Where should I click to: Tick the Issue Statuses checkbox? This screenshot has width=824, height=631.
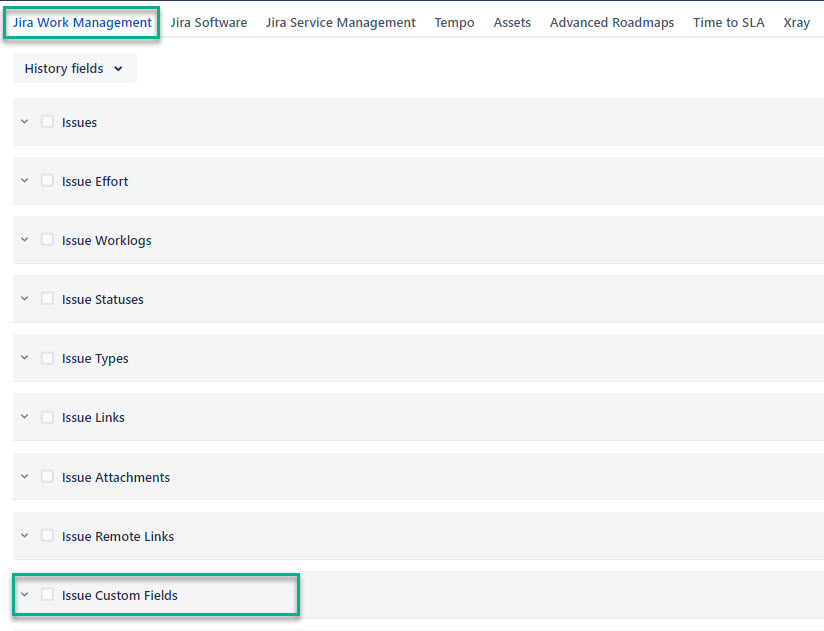click(x=47, y=299)
